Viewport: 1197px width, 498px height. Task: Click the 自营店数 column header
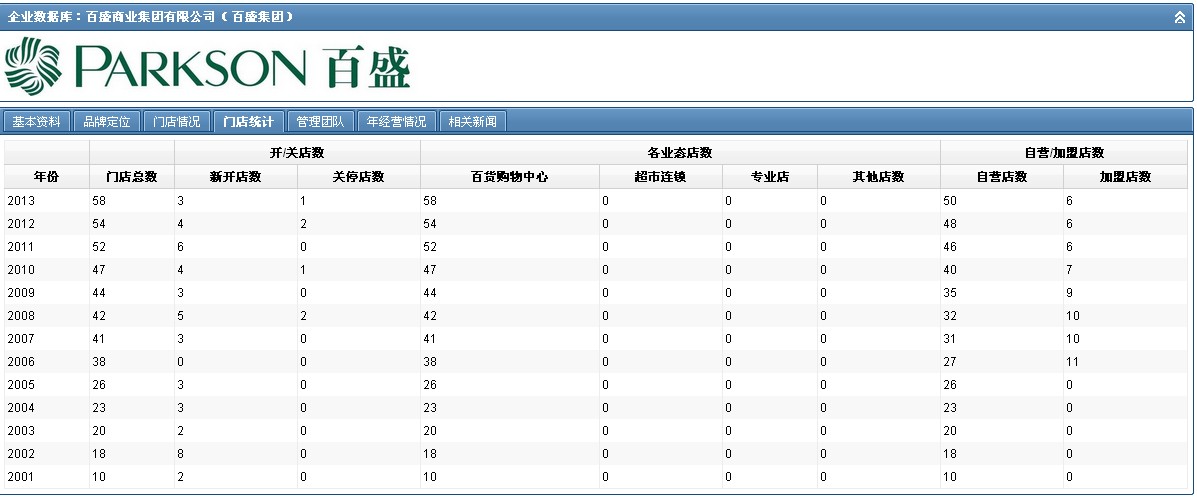tap(1001, 177)
